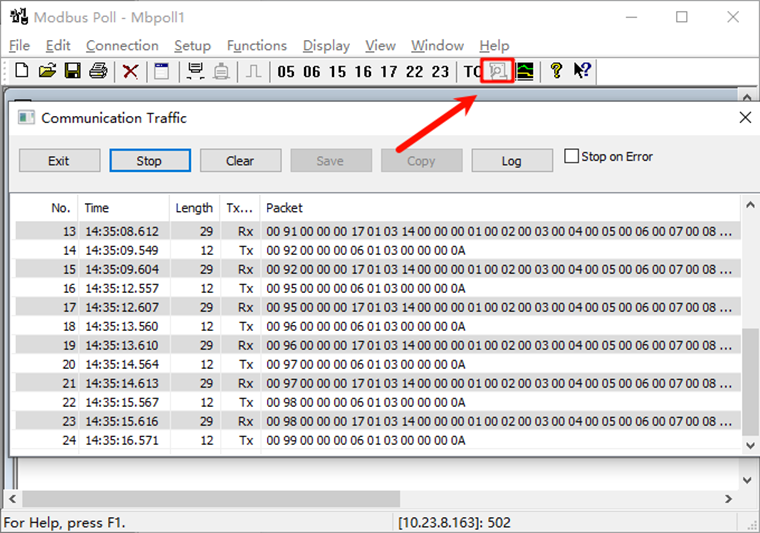760x533 pixels.
Task: Save with the floppy disk icon
Action: [73, 71]
